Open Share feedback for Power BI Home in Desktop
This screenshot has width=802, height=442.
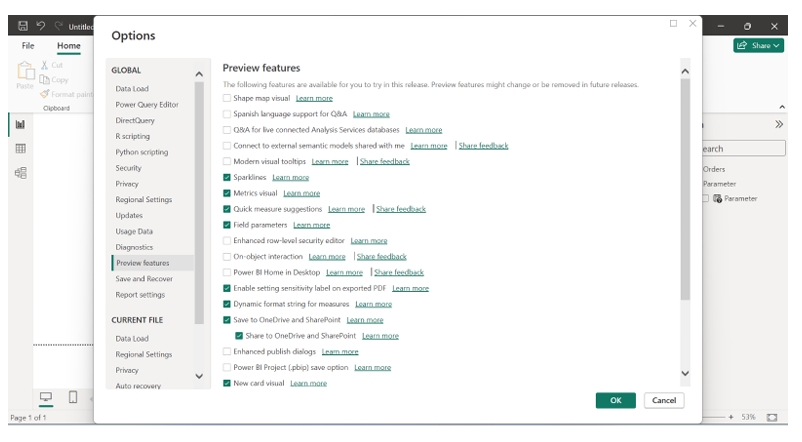coord(399,273)
